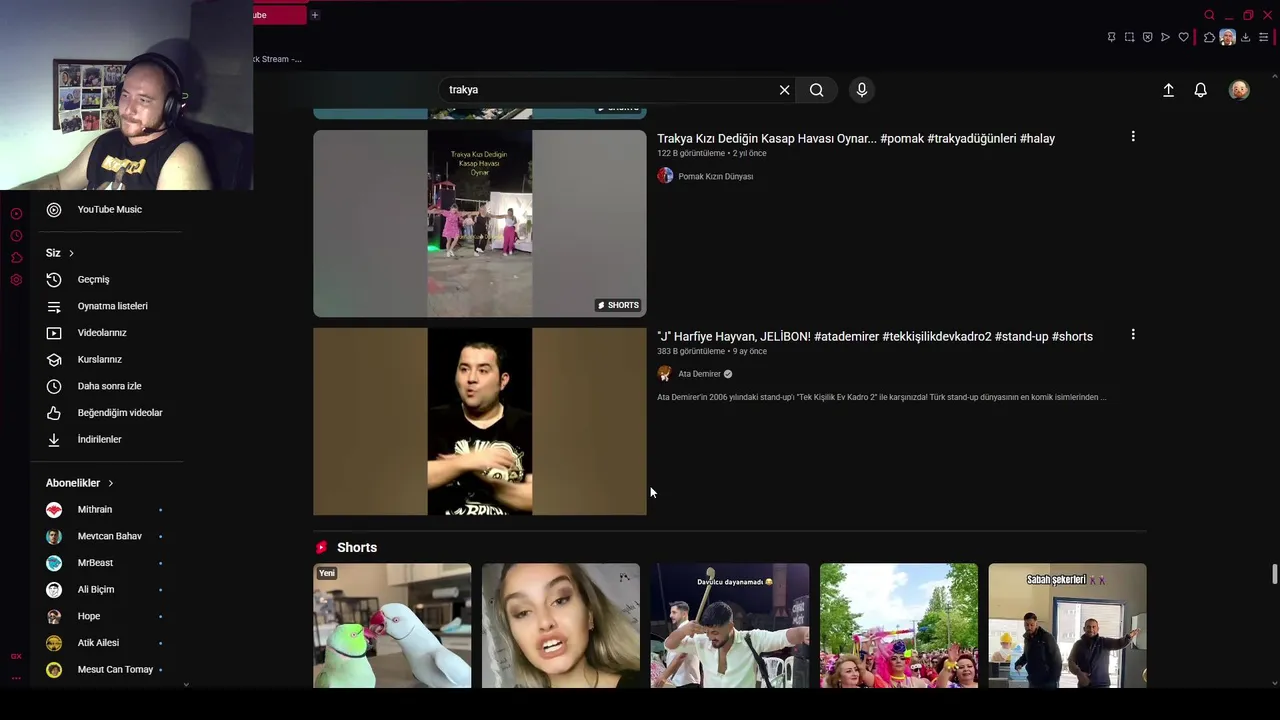Click the YouTube upload arrow icon
Viewport: 1280px width, 720px height.
click(x=1168, y=90)
